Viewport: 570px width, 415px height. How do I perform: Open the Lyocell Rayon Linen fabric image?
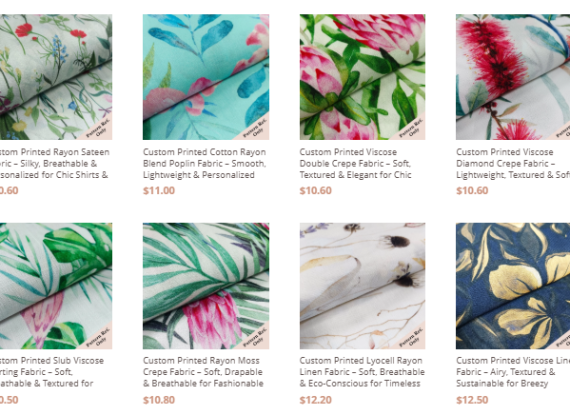click(x=362, y=286)
